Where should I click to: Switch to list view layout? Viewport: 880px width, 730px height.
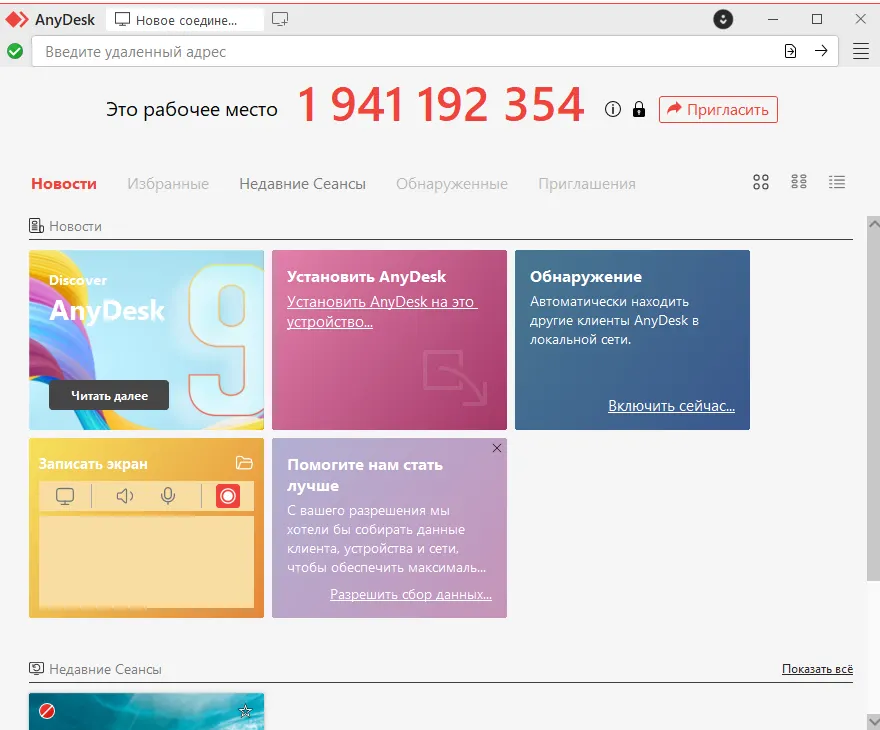[x=837, y=182]
